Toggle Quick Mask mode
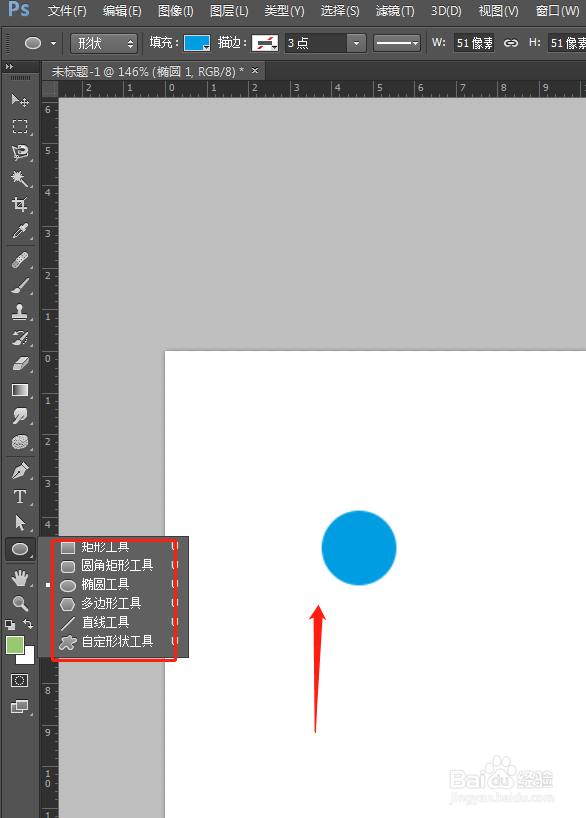This screenshot has width=586, height=818. [20, 680]
